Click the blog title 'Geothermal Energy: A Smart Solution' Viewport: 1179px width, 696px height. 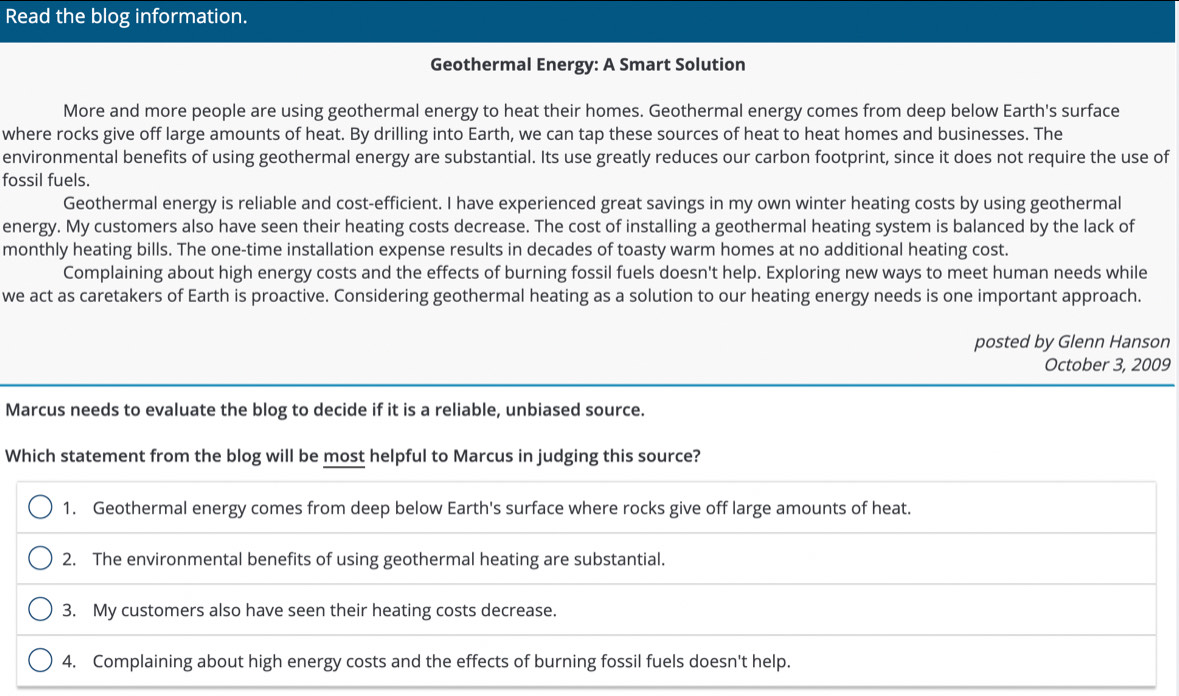[588, 65]
